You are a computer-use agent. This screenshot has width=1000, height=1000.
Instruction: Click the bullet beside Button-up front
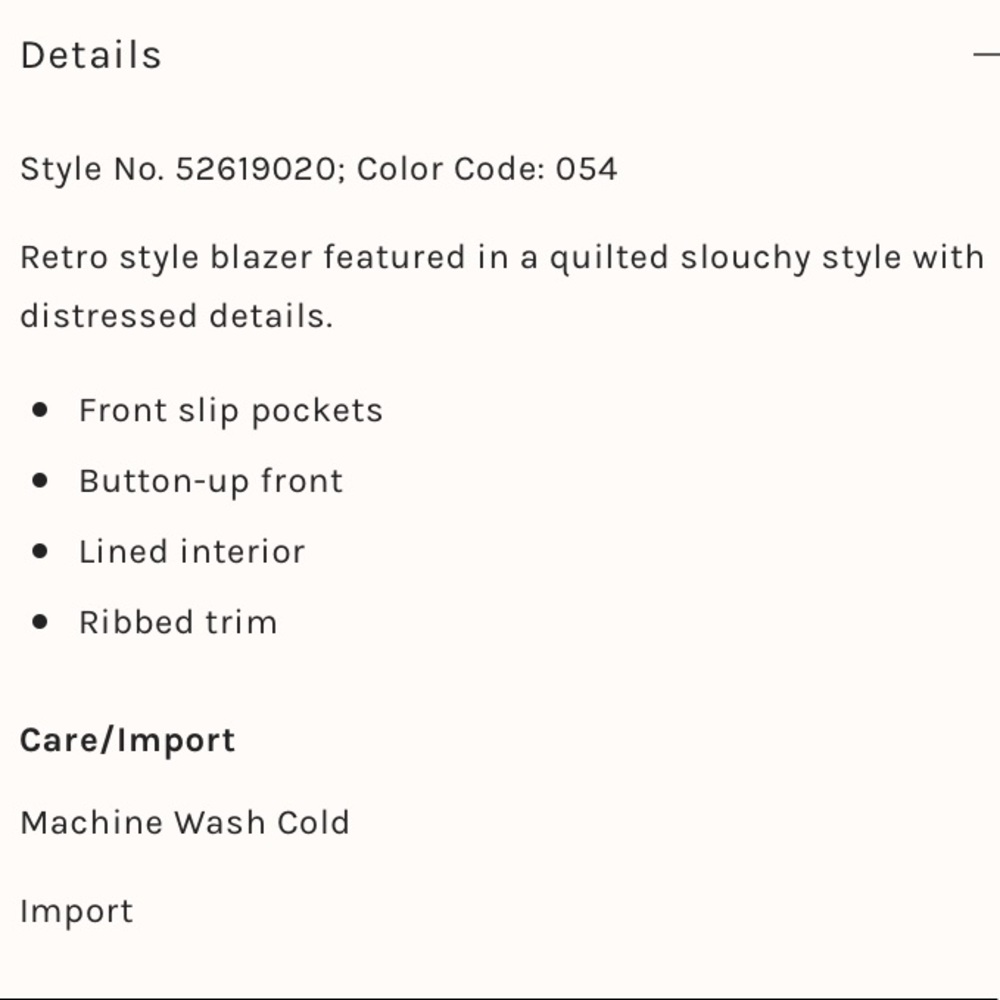coord(40,480)
